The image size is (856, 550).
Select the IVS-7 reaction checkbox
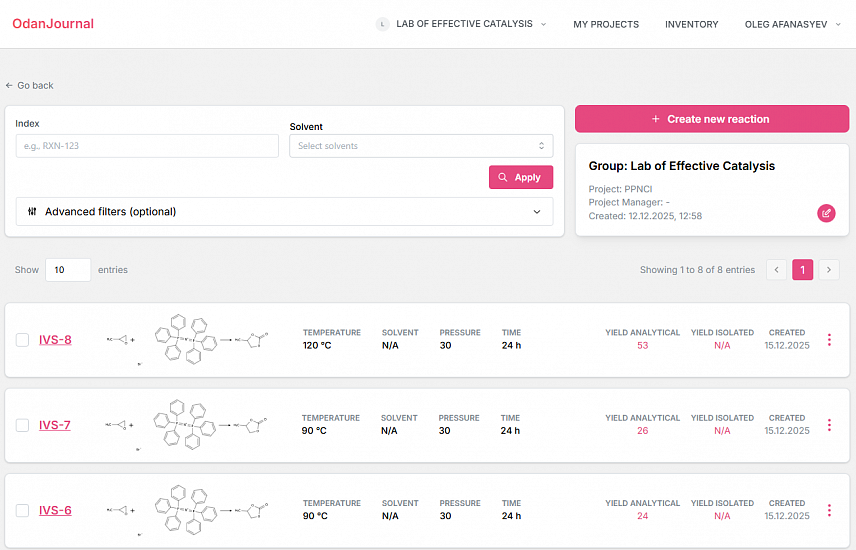[x=23, y=425]
